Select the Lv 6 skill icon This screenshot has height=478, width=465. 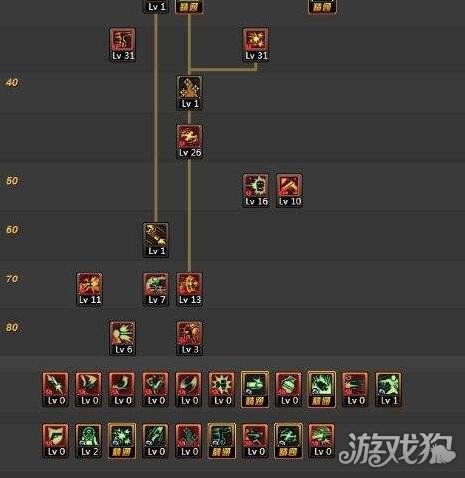123,338
